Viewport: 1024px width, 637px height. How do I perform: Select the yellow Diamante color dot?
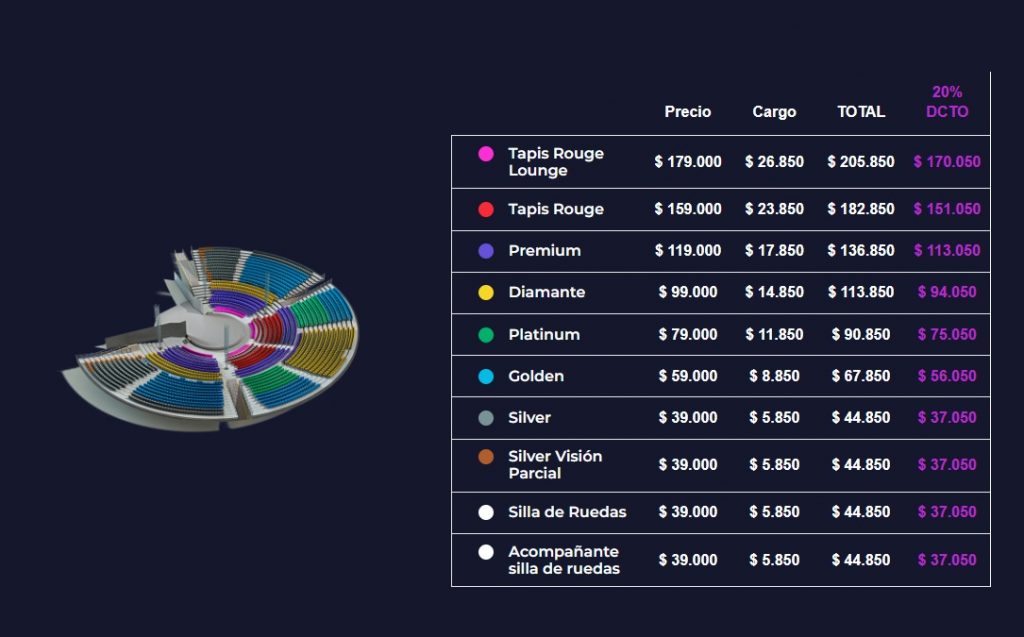tap(486, 293)
